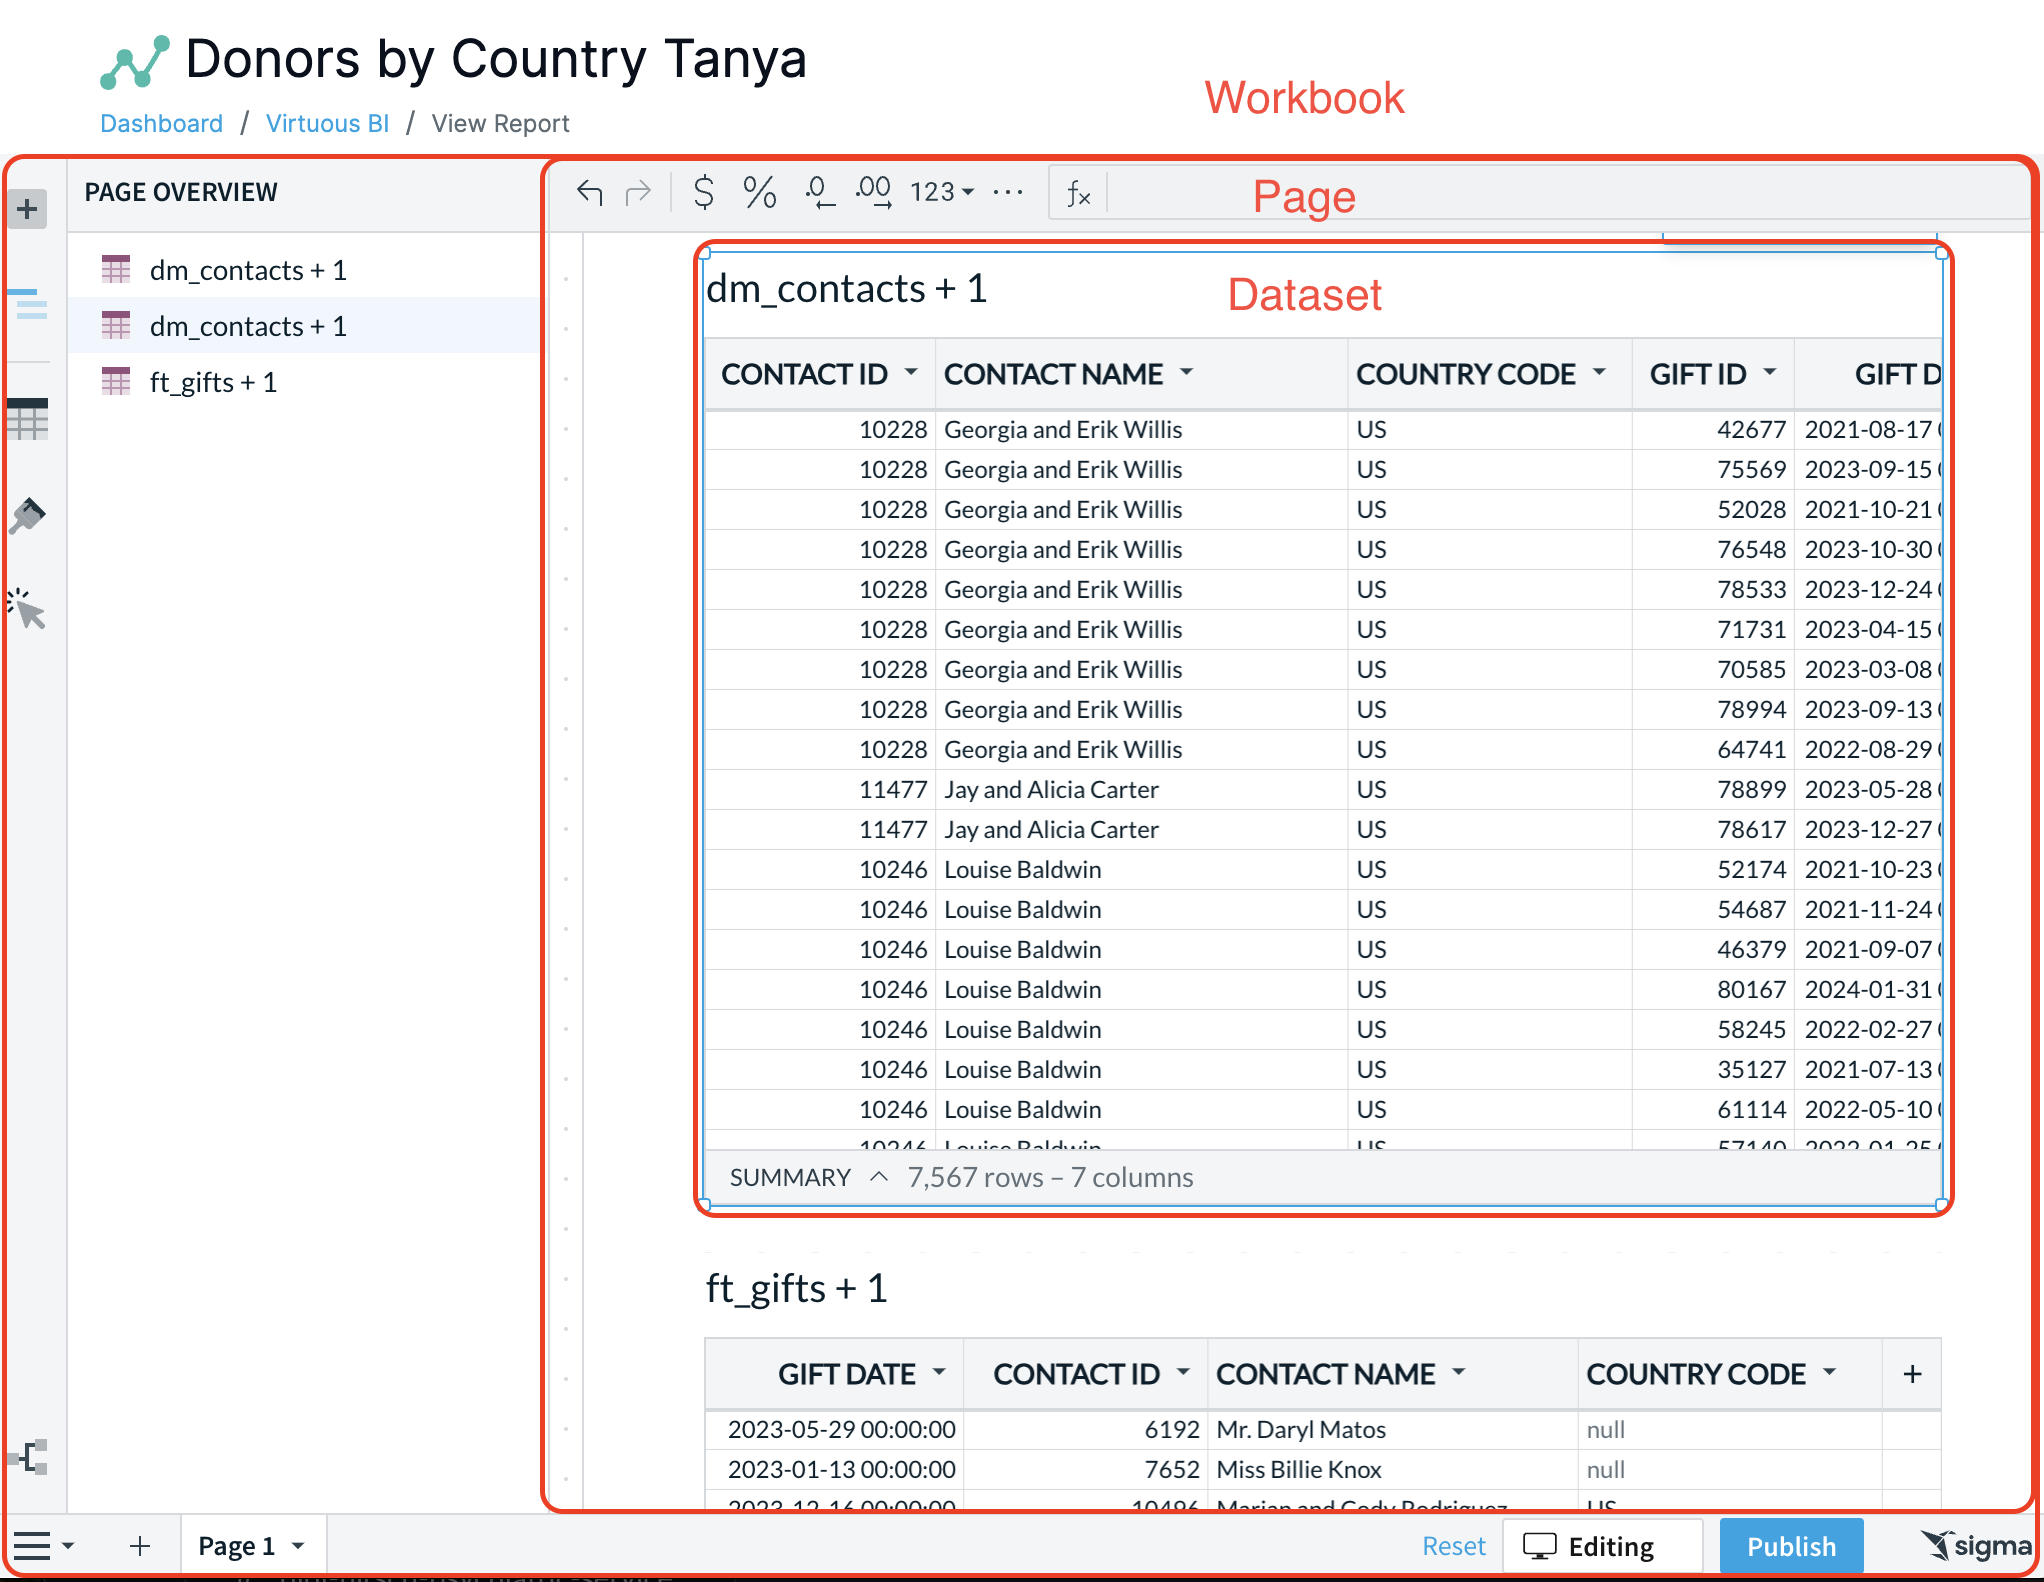Expand the SUMMARY bar caret
The height and width of the screenshot is (1582, 2044).
879,1177
